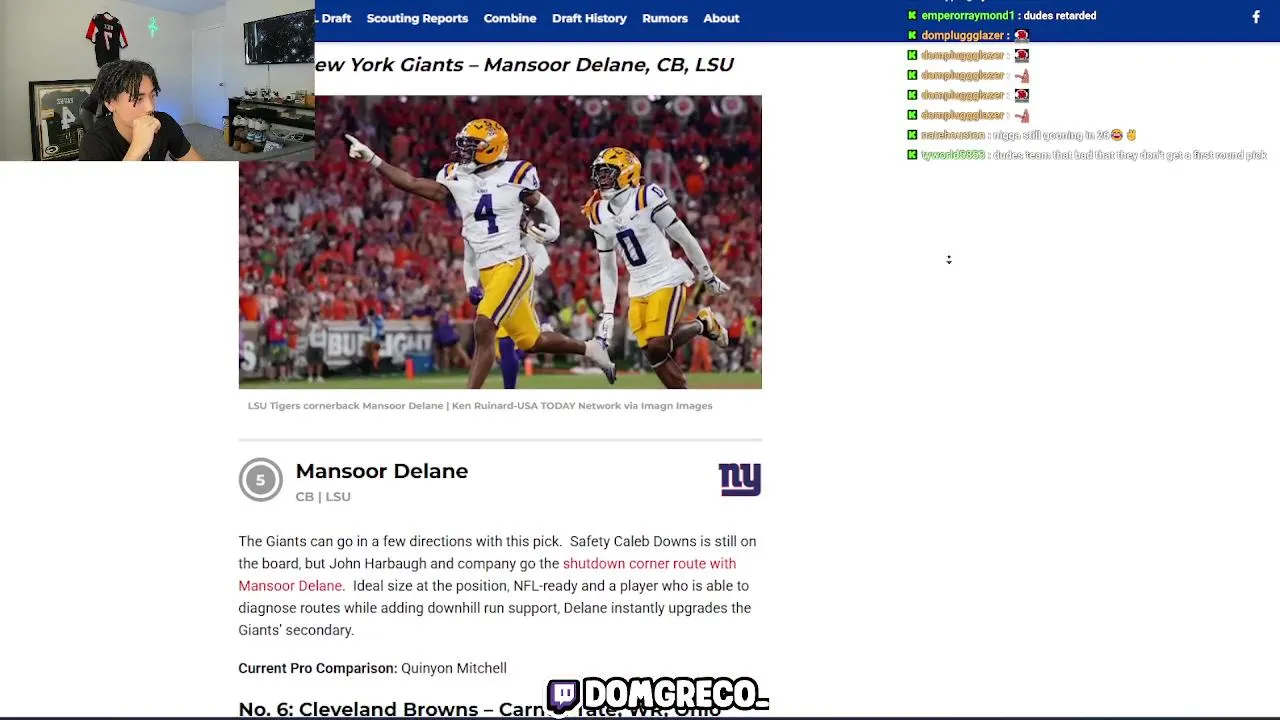Go to the Draft History page
This screenshot has width=1280, height=720.
(589, 18)
